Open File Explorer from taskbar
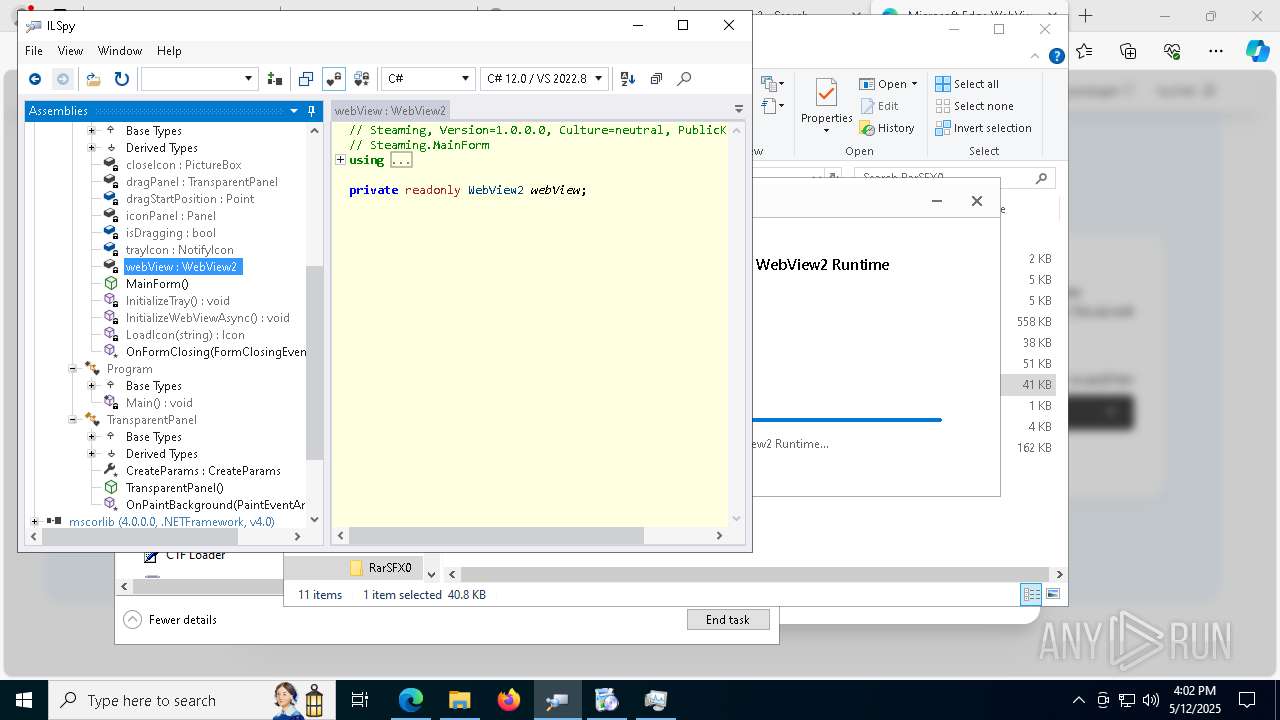1280x720 pixels. [459, 700]
